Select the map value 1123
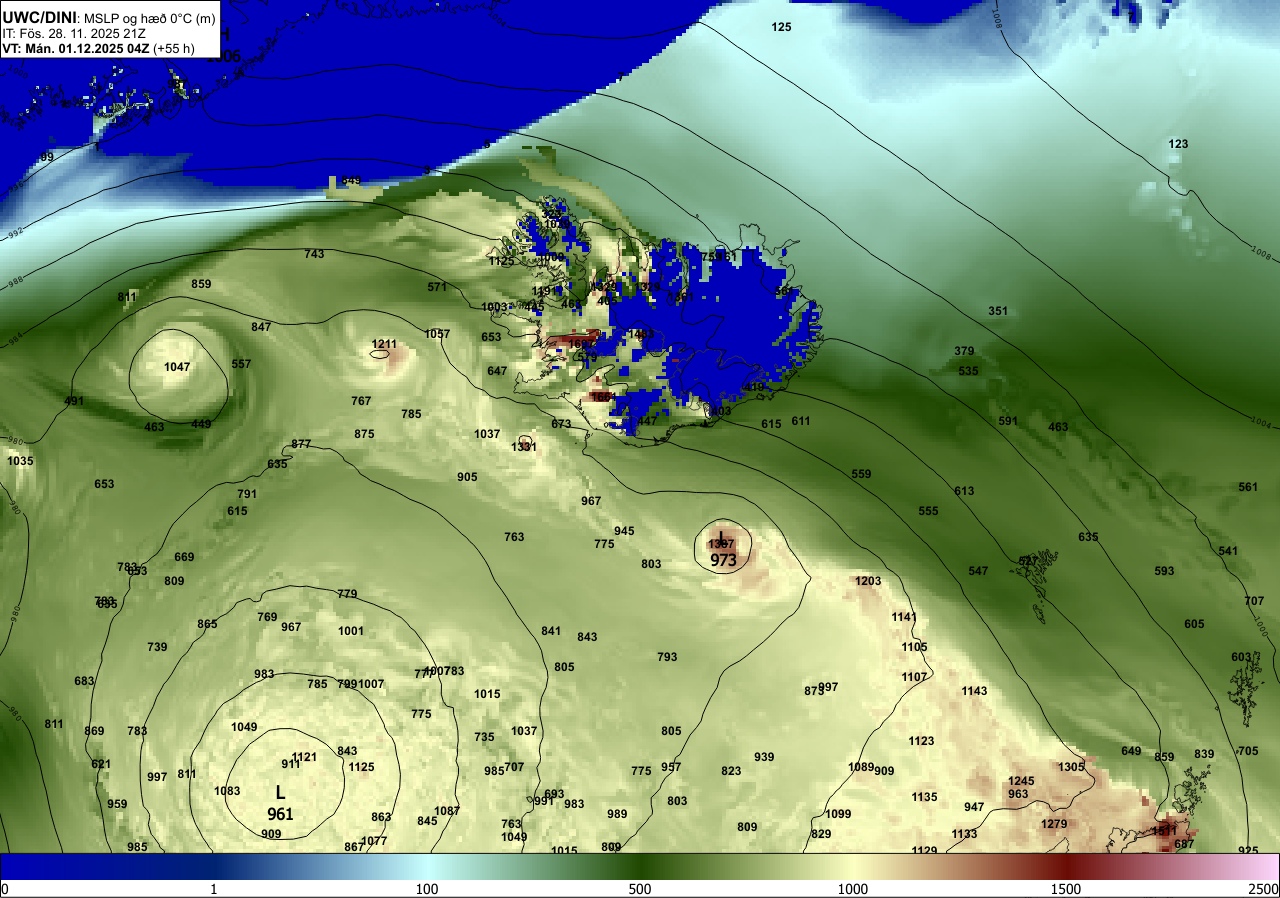 (921, 741)
